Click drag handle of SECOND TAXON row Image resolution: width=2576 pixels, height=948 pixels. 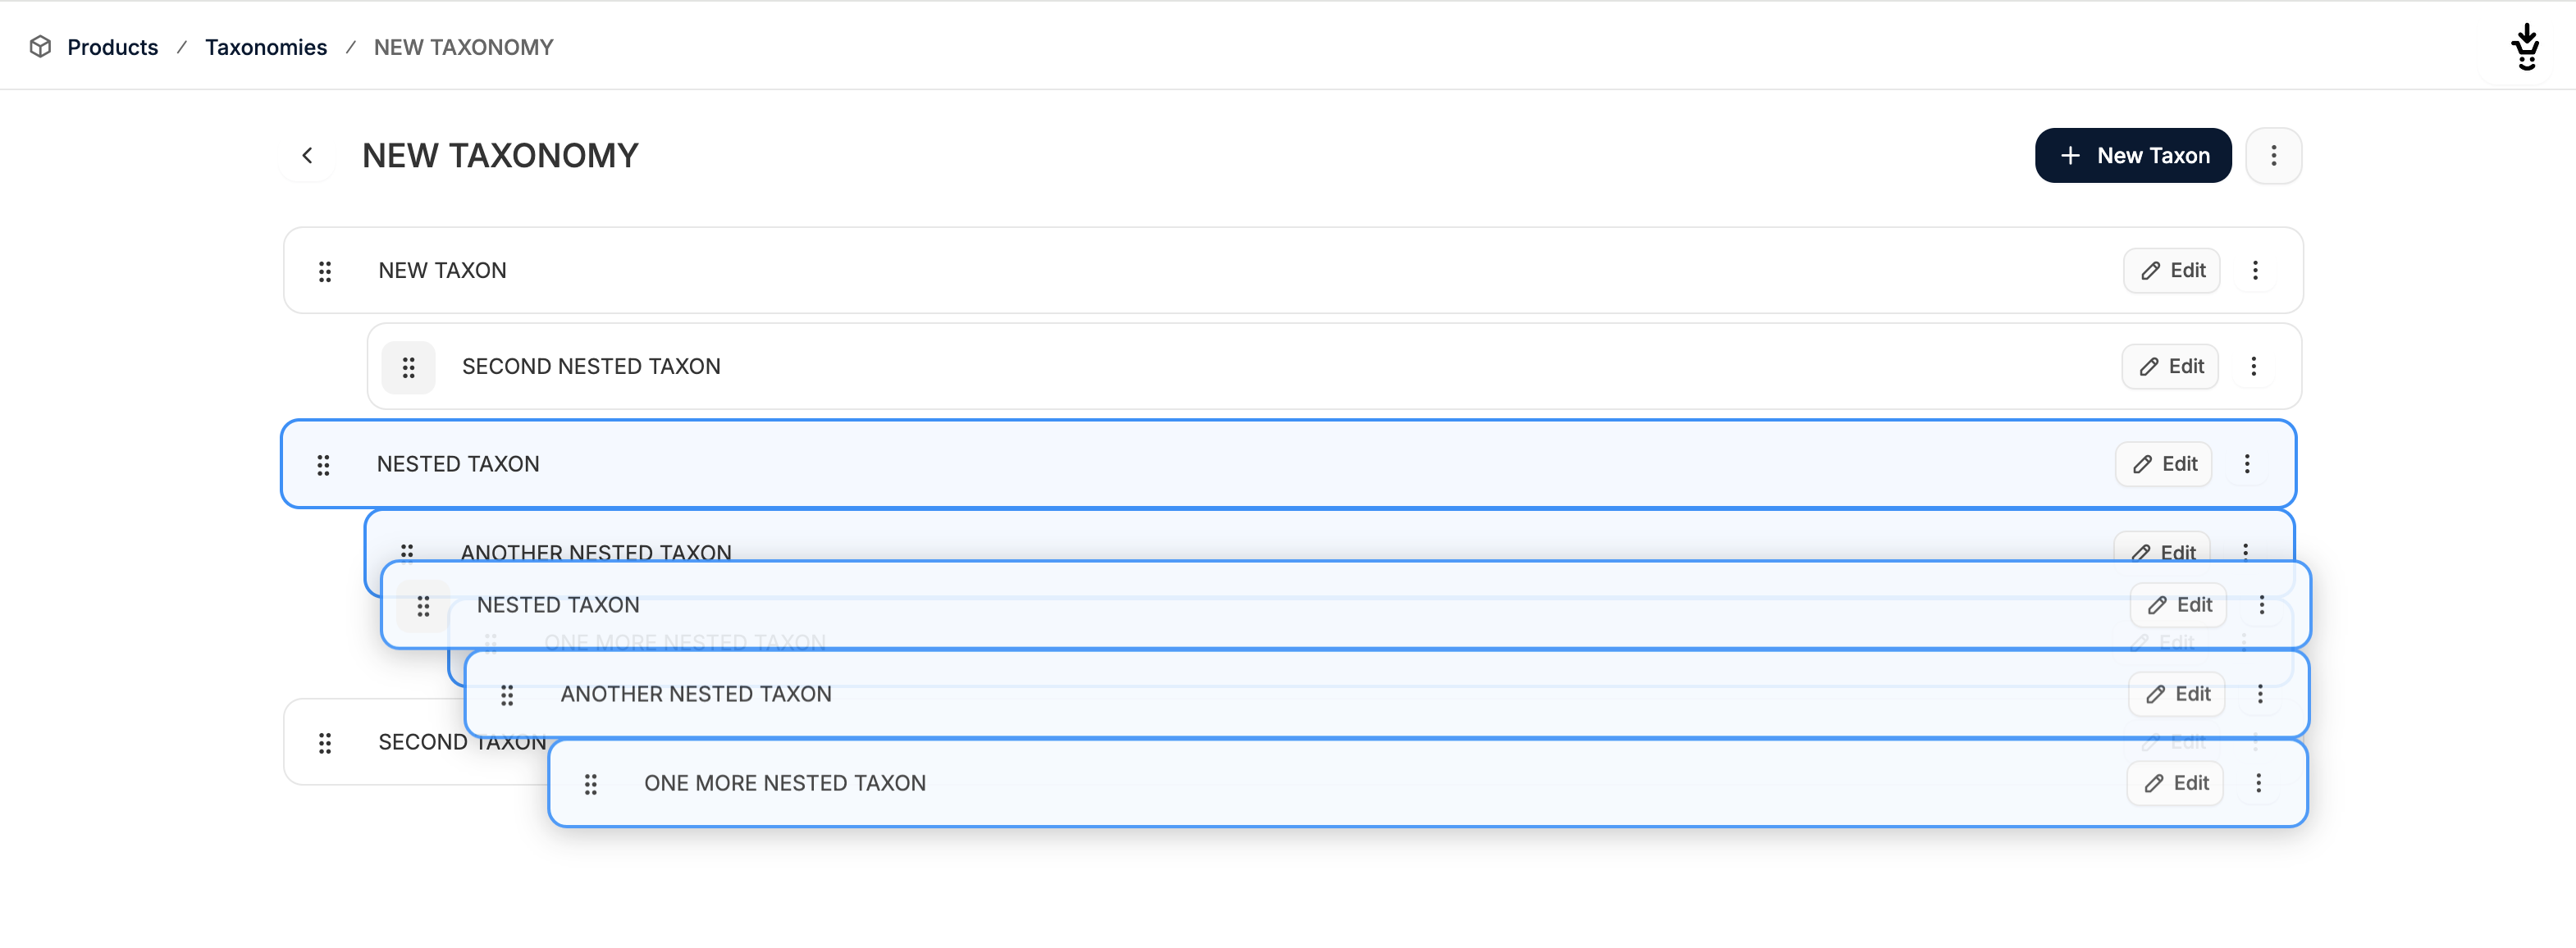(x=325, y=743)
